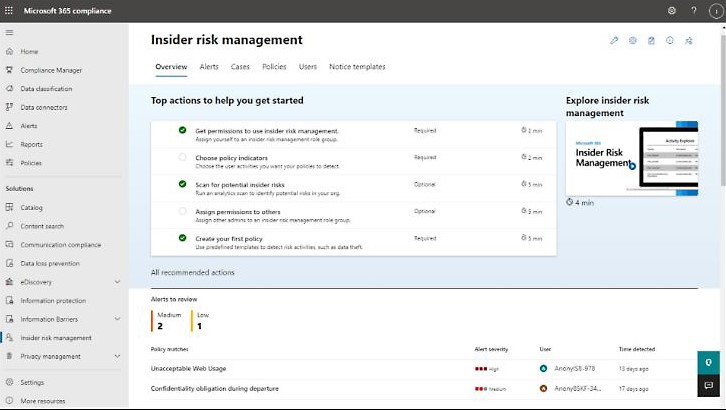Expand the Privacy management chevron
This screenshot has width=726, height=410.
click(117, 356)
